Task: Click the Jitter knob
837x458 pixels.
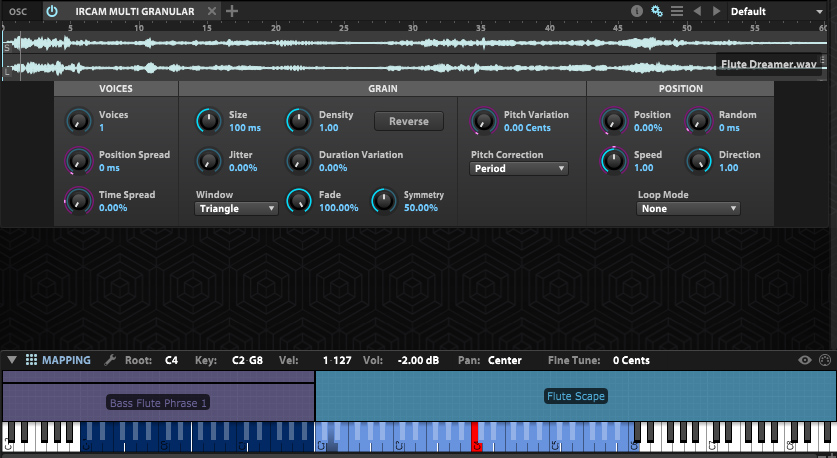Action: click(209, 161)
